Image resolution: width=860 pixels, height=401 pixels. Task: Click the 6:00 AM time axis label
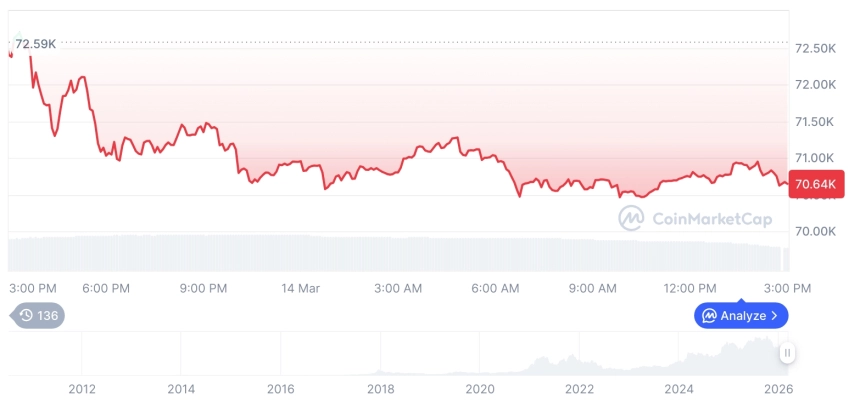tap(495, 288)
